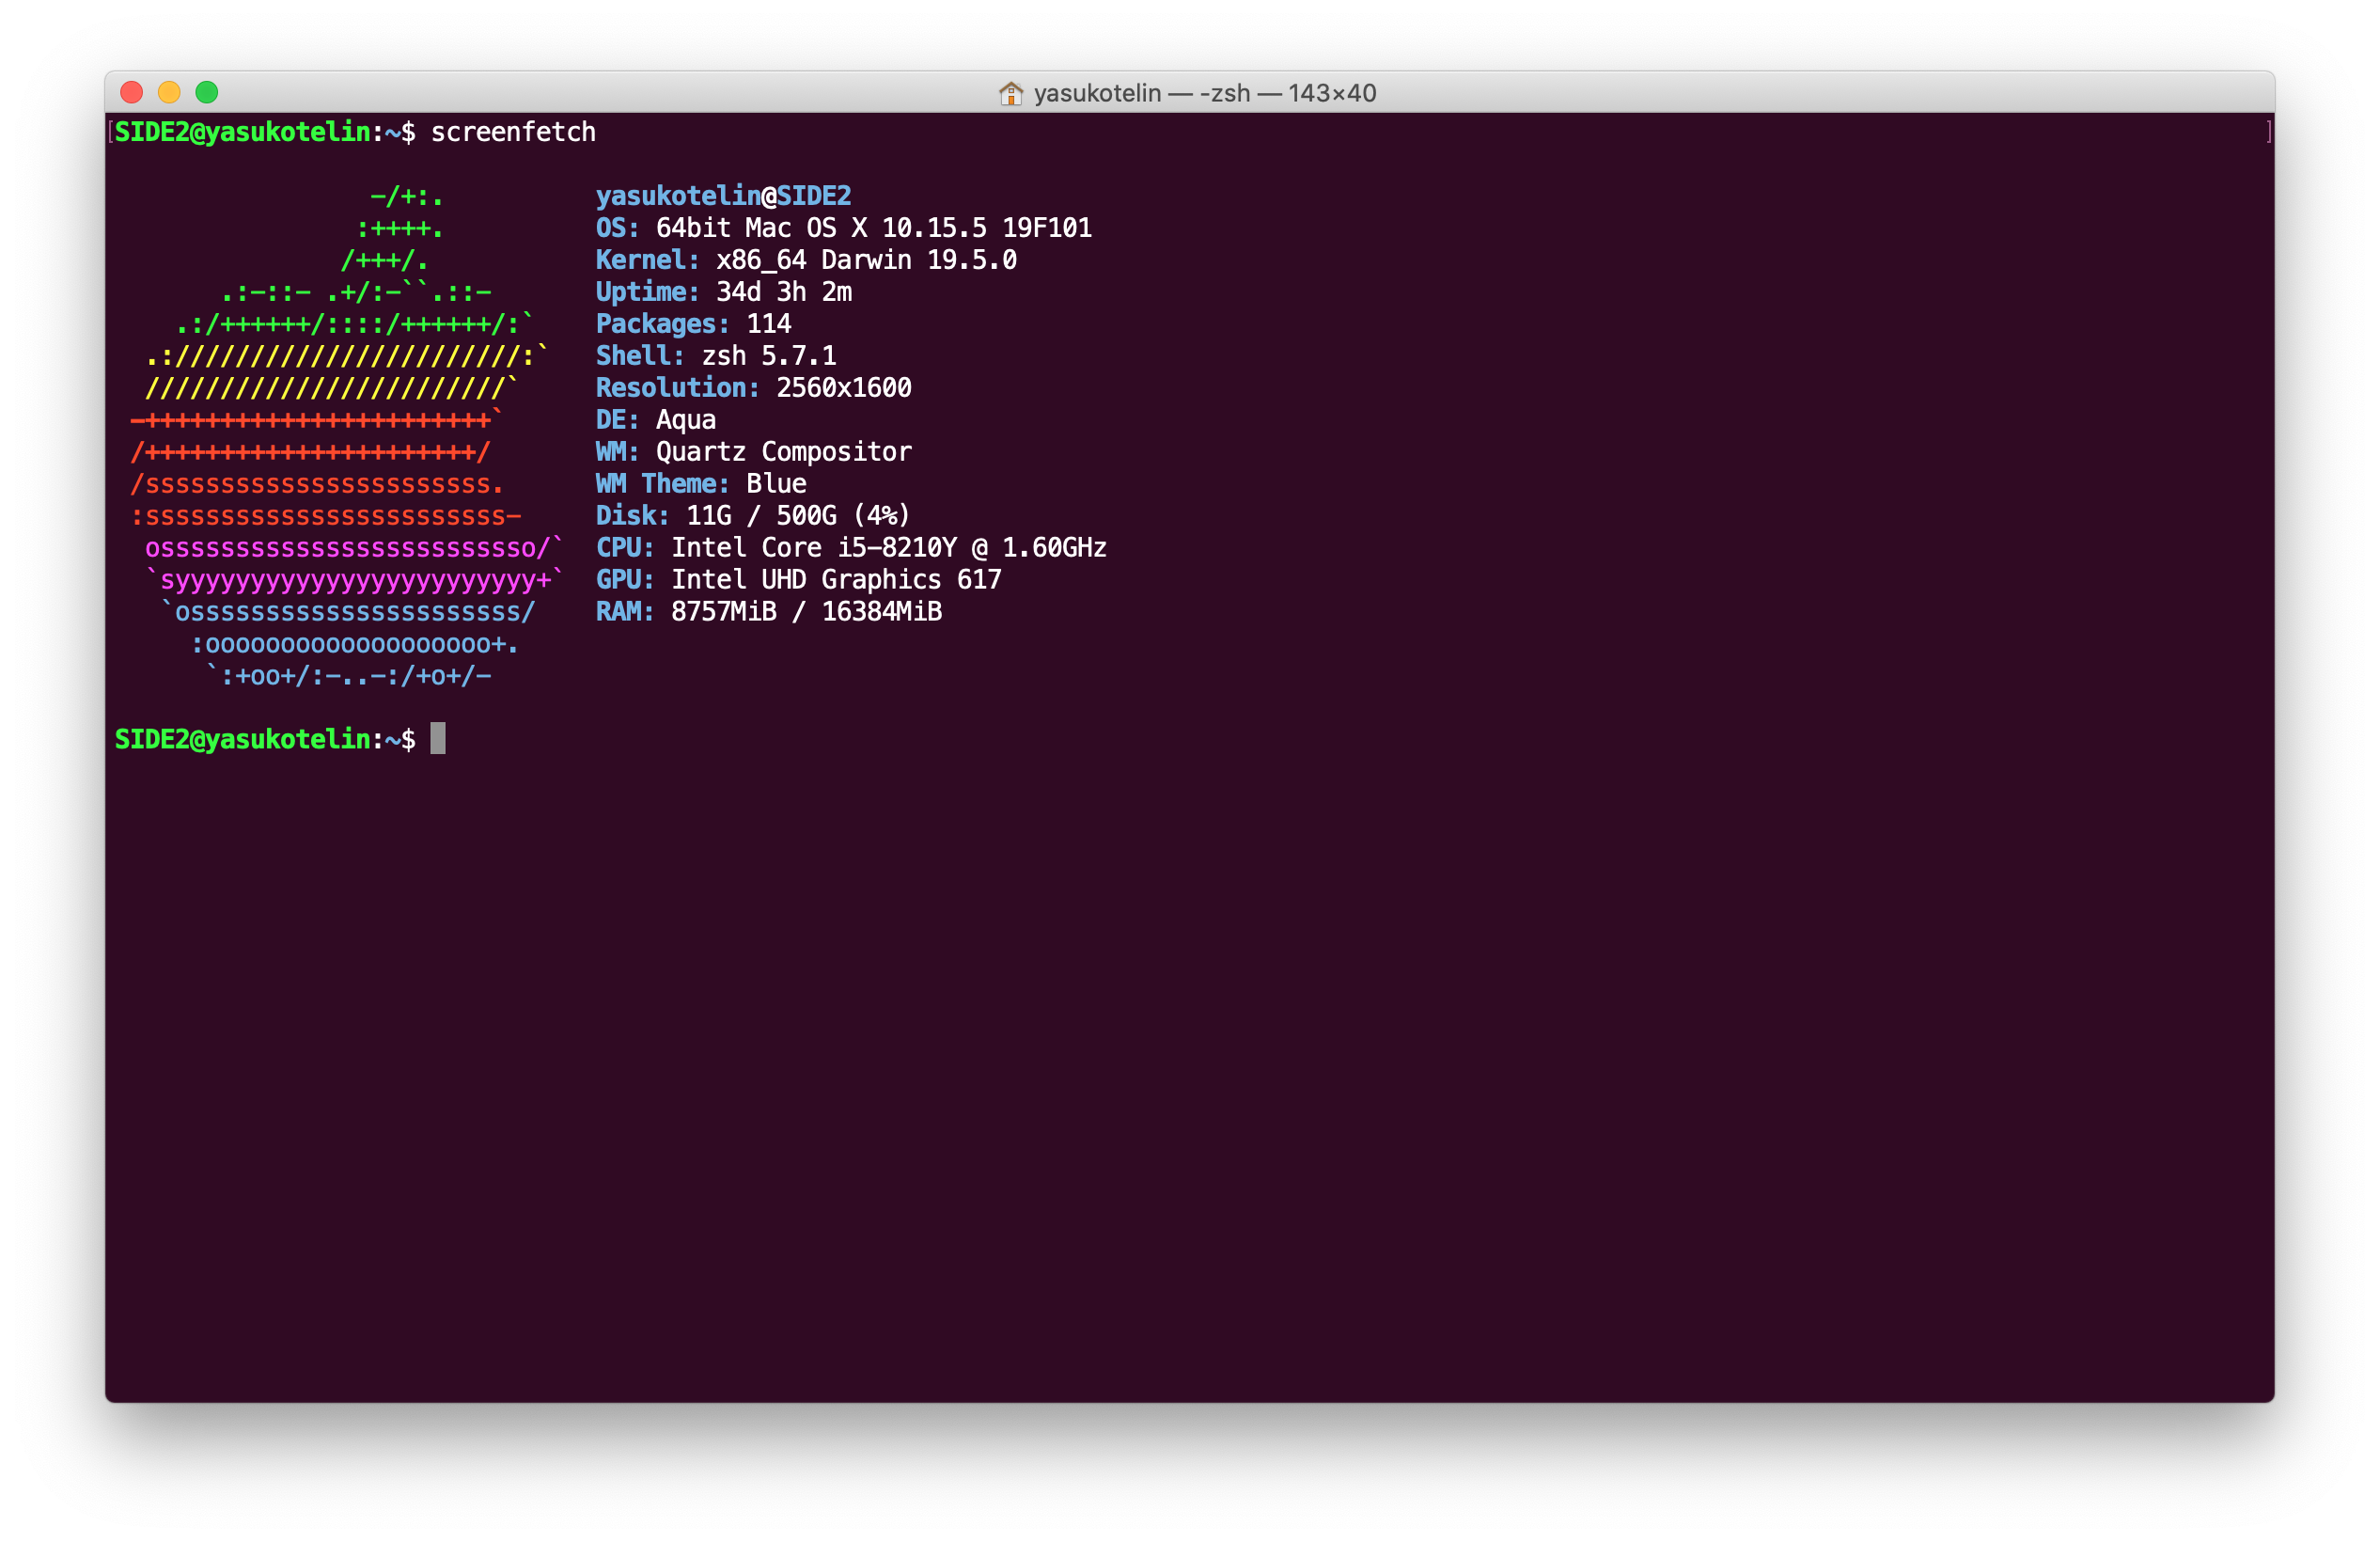Click the Uptime output line
Screen dimensions: 2380x1542
[724, 292]
